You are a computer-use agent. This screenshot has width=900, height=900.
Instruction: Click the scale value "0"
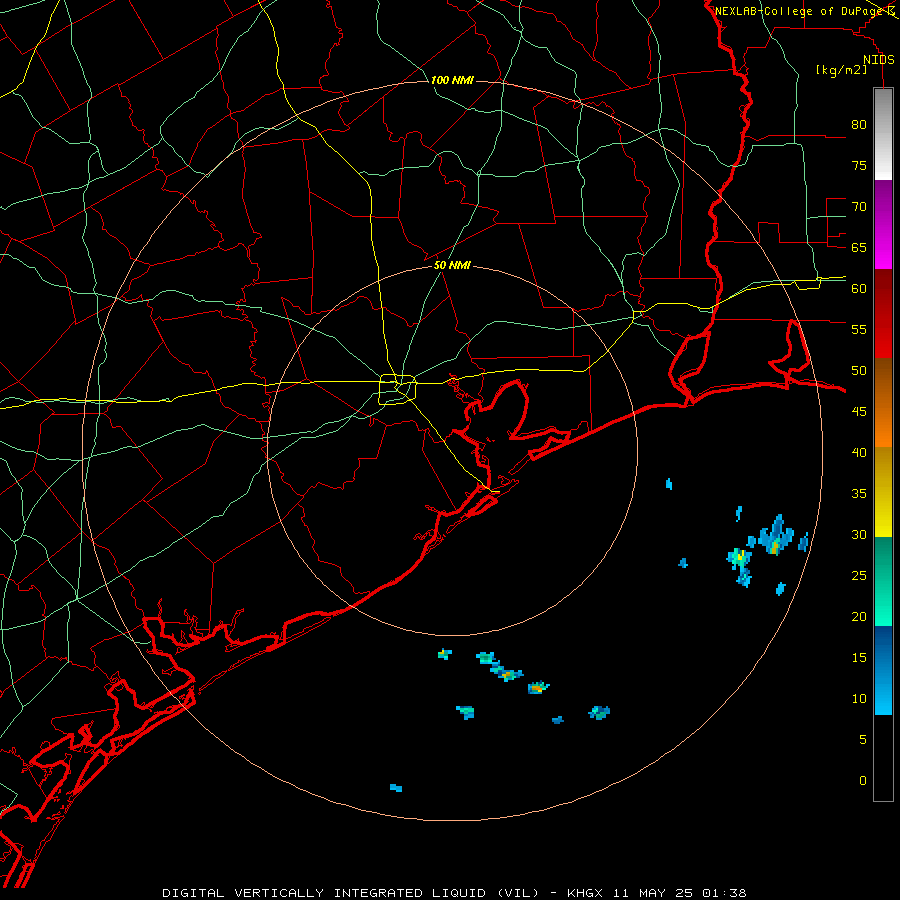[863, 781]
